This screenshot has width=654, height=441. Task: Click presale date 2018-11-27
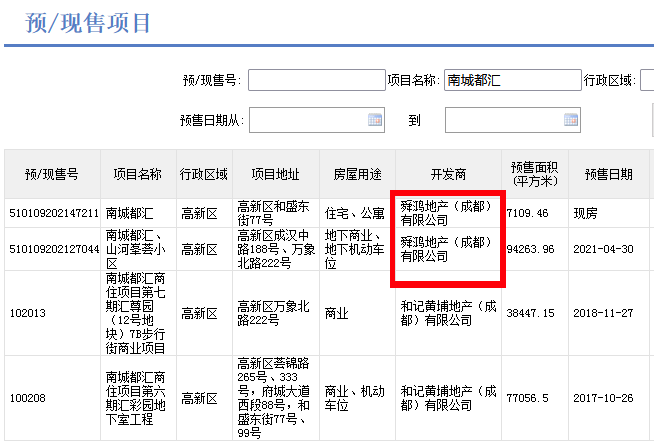tap(603, 313)
